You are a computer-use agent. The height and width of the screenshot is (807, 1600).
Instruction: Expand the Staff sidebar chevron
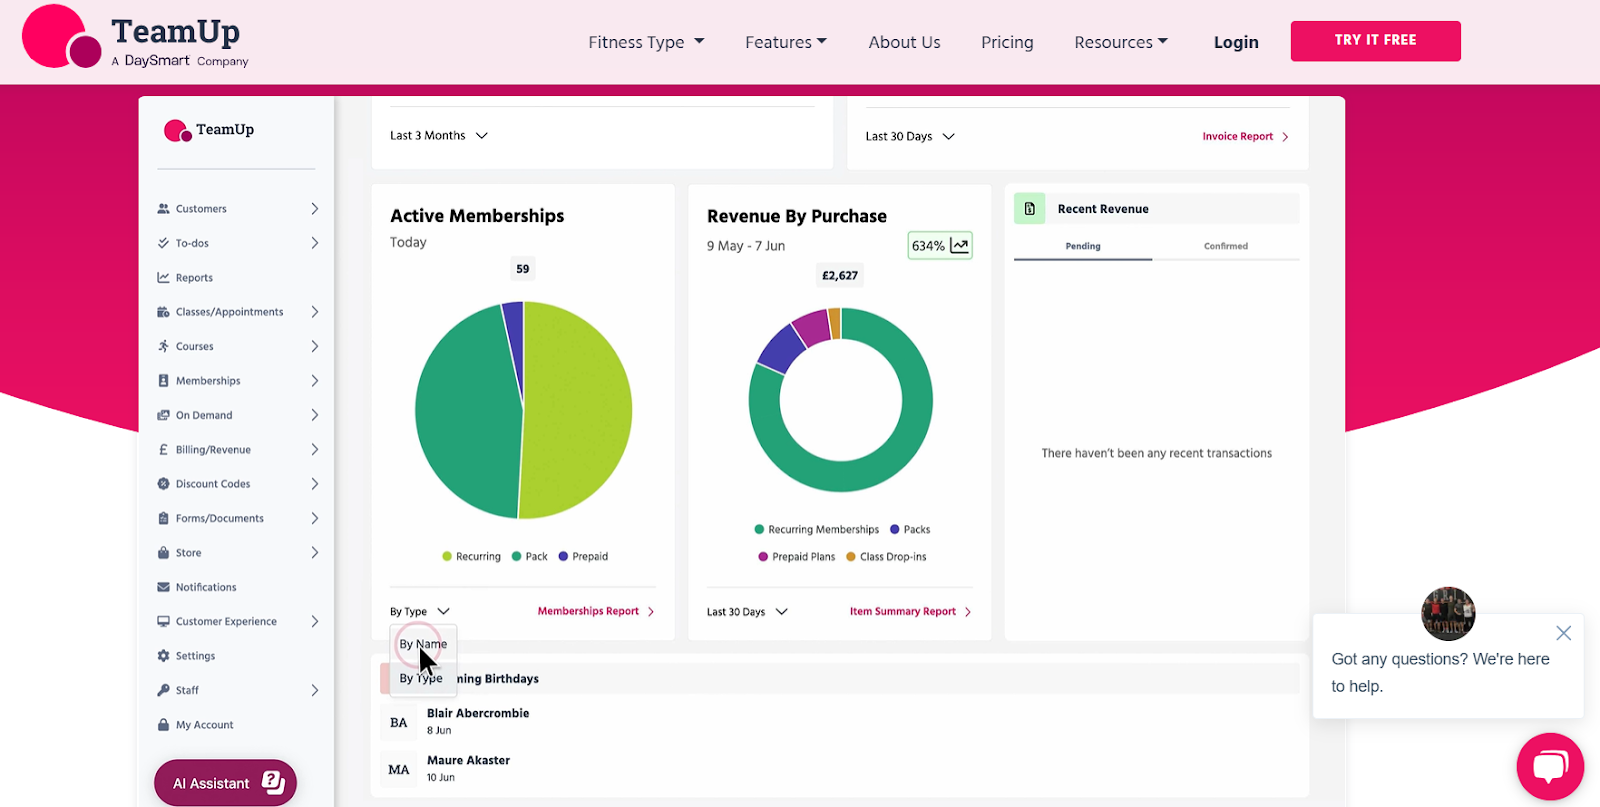pyautogui.click(x=315, y=690)
